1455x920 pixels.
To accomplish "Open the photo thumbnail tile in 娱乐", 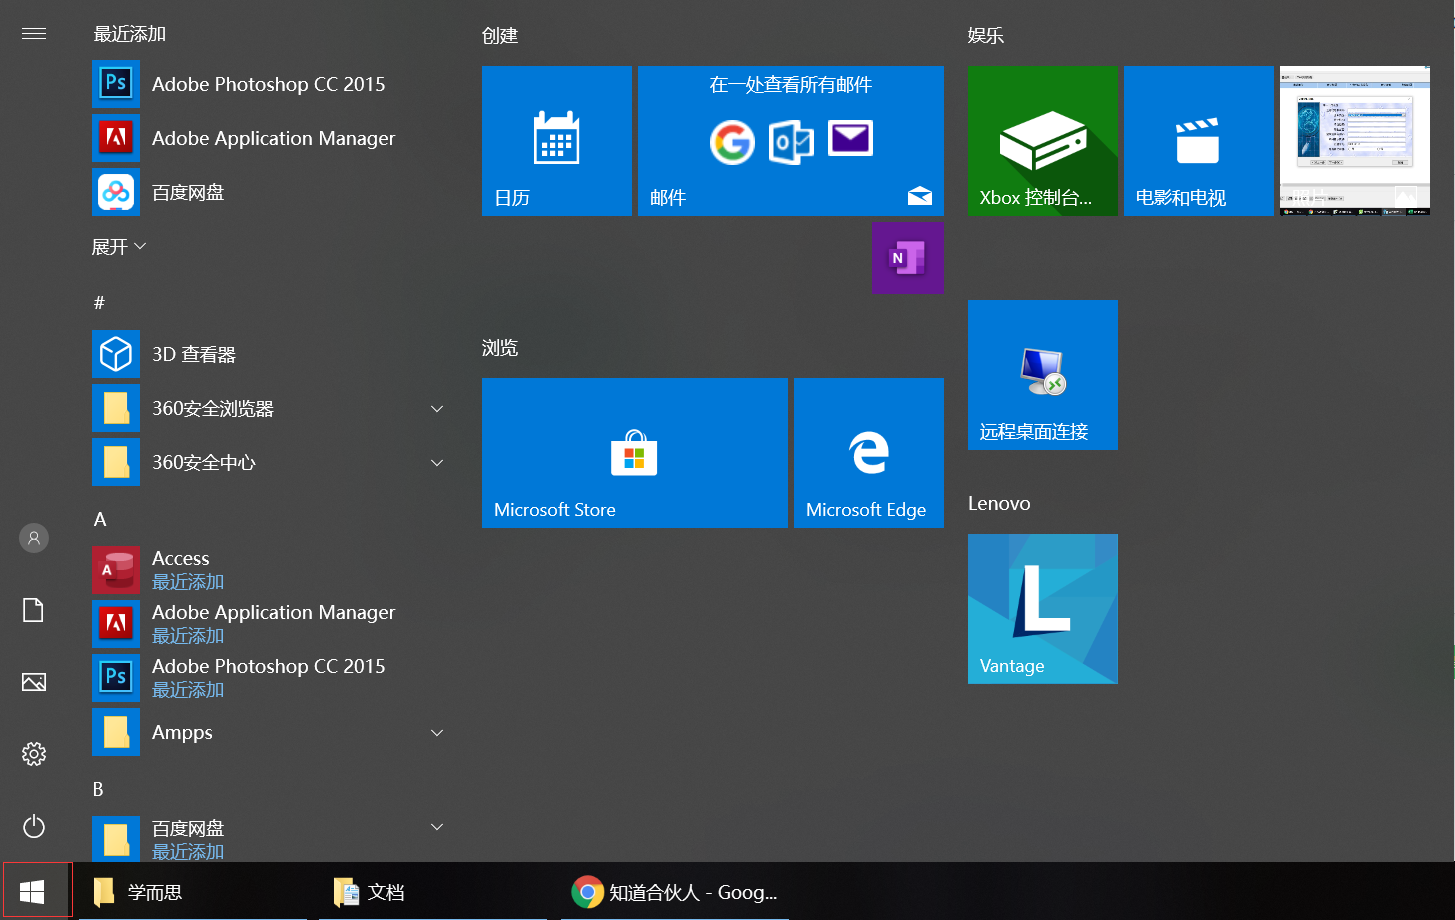I will pos(1355,141).
